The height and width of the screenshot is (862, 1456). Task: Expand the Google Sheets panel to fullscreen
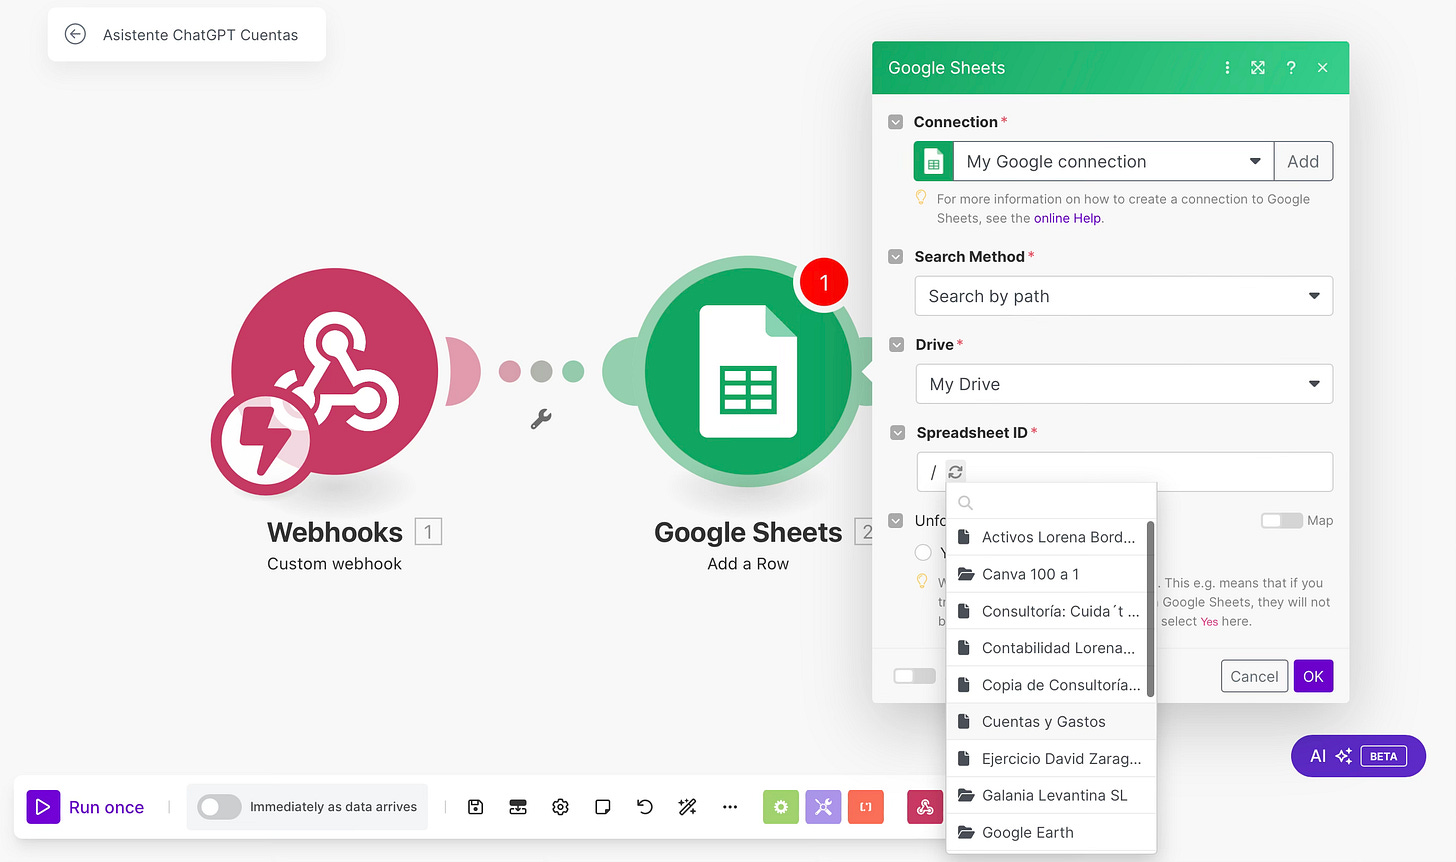(x=1258, y=68)
